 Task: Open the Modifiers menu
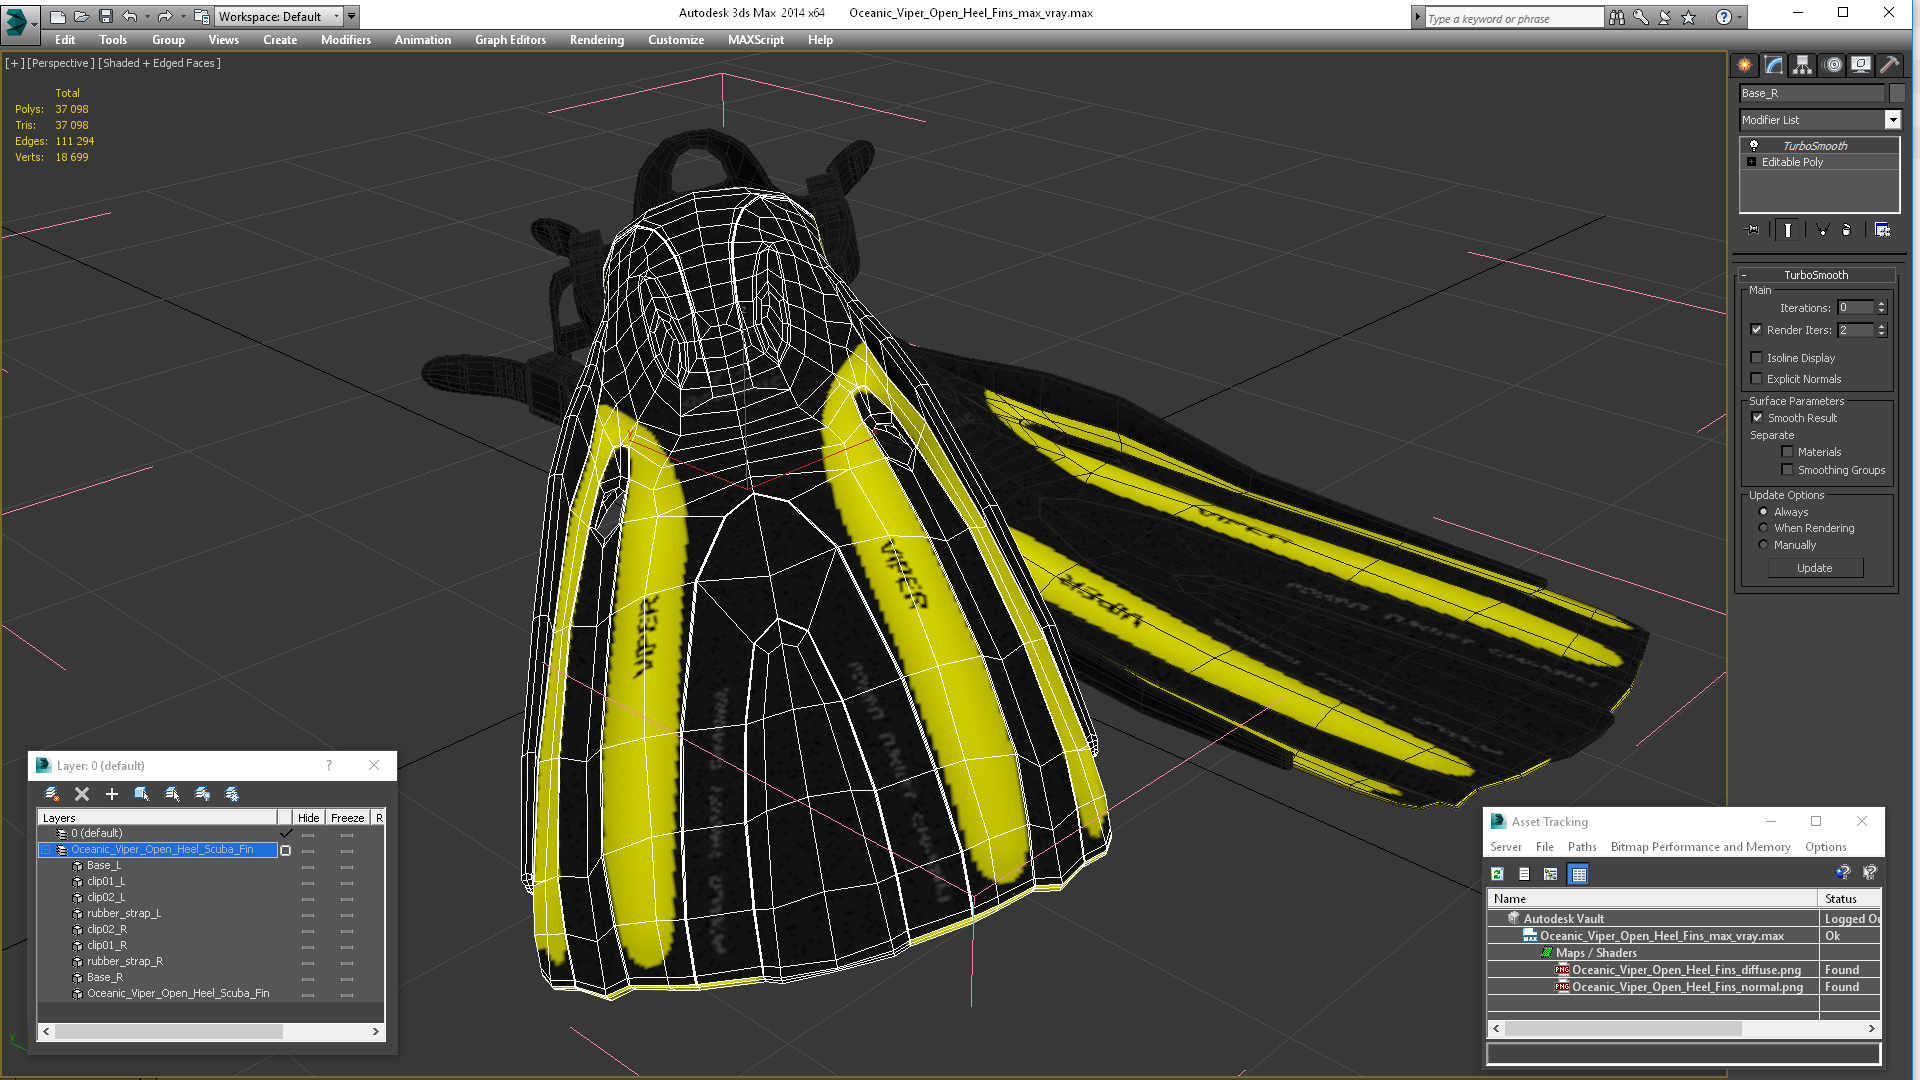(346, 40)
